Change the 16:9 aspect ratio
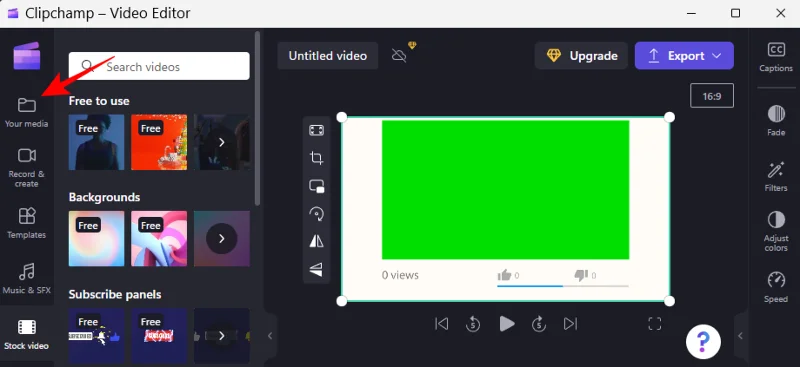 click(712, 95)
